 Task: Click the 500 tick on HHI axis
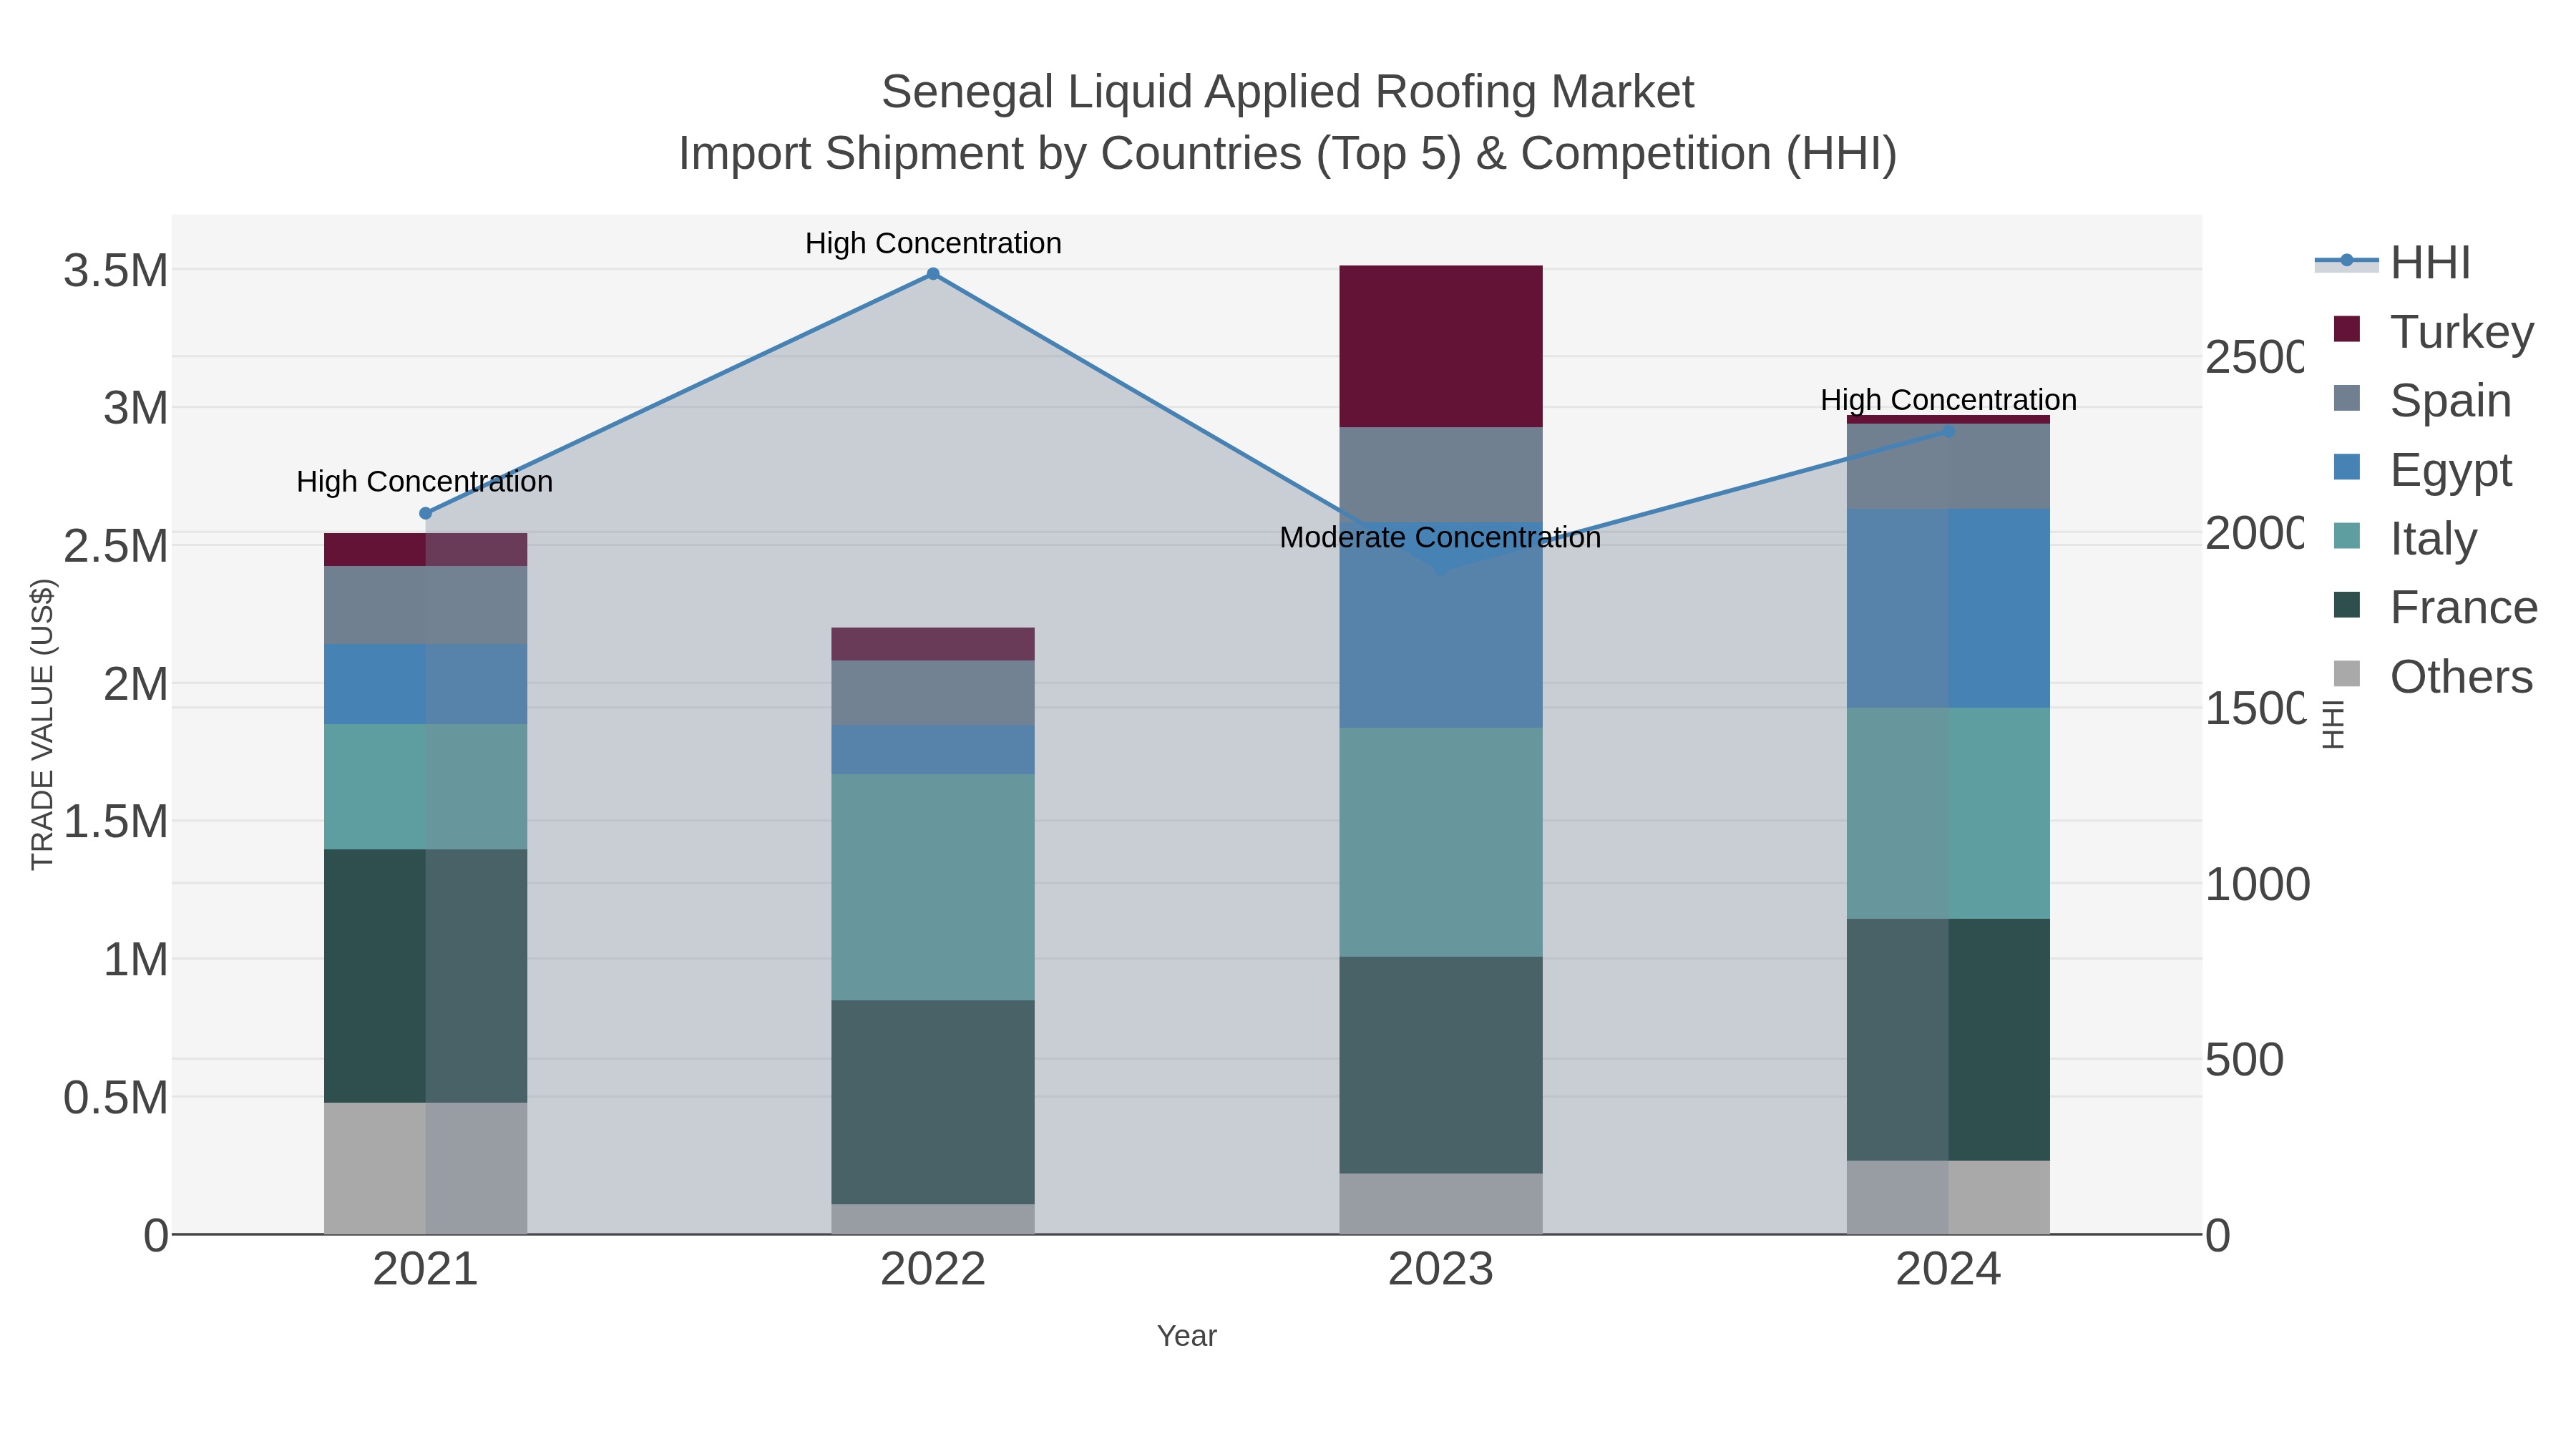click(2244, 1060)
